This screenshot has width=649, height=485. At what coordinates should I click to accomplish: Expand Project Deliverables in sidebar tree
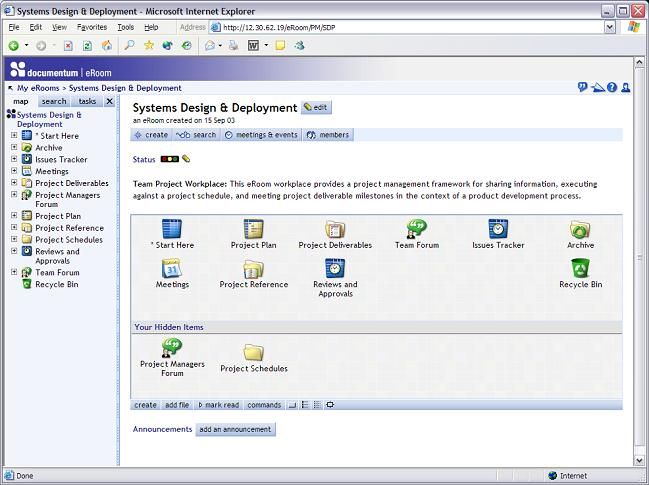[x=14, y=183]
